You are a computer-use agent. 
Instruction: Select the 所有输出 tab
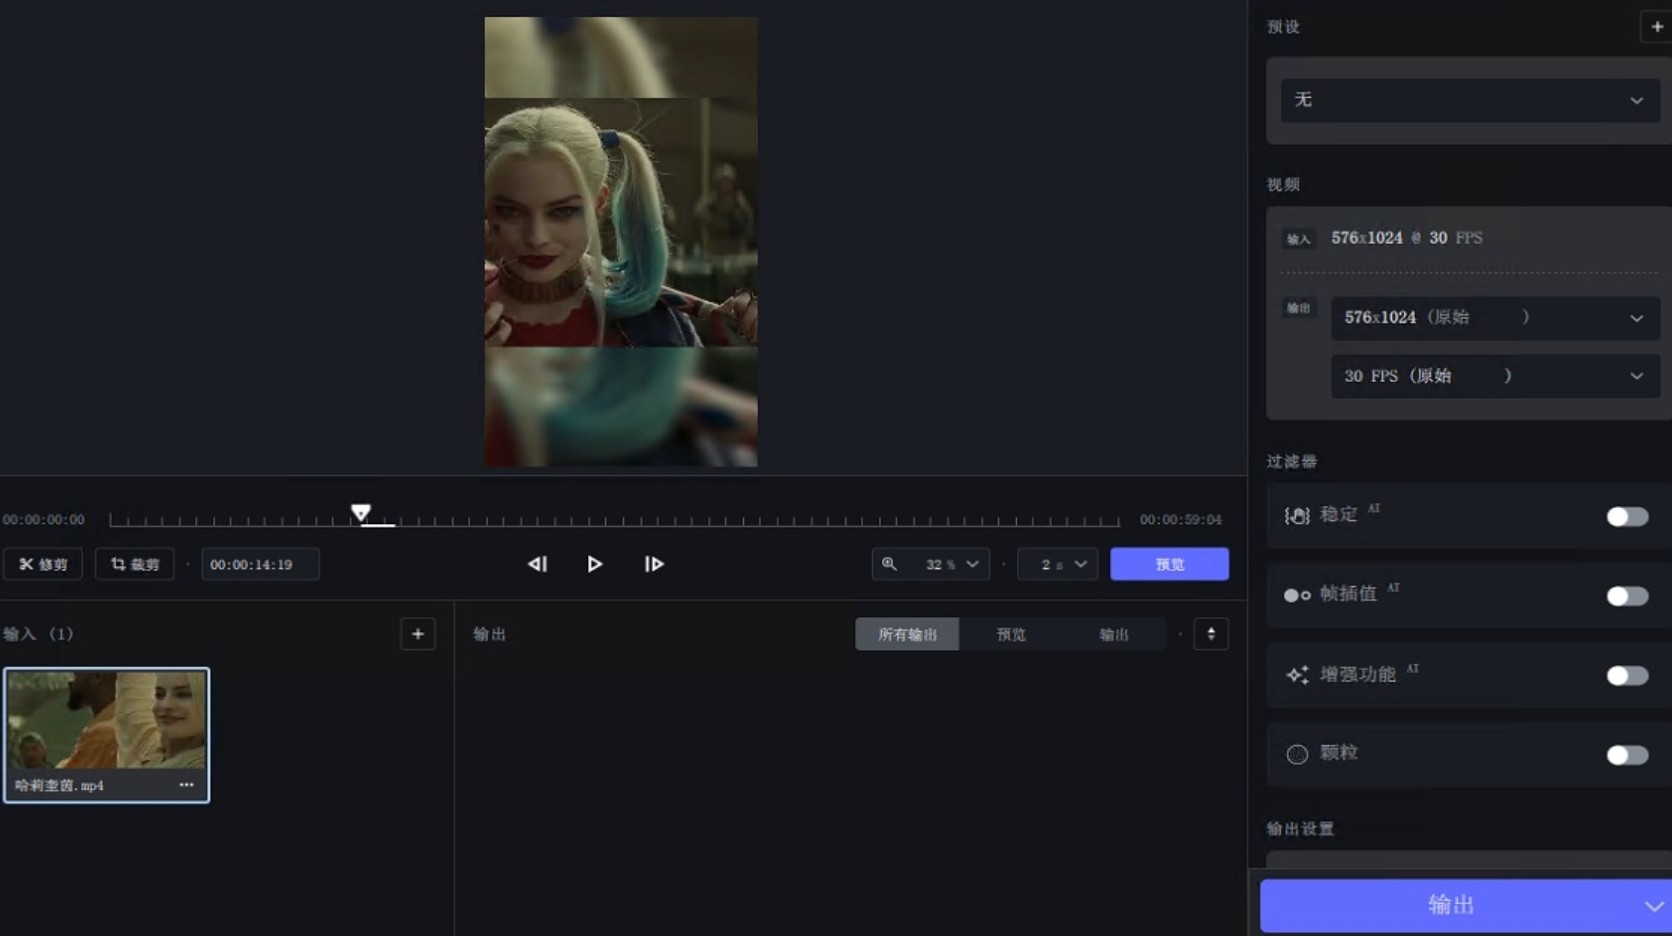pyautogui.click(x=907, y=634)
